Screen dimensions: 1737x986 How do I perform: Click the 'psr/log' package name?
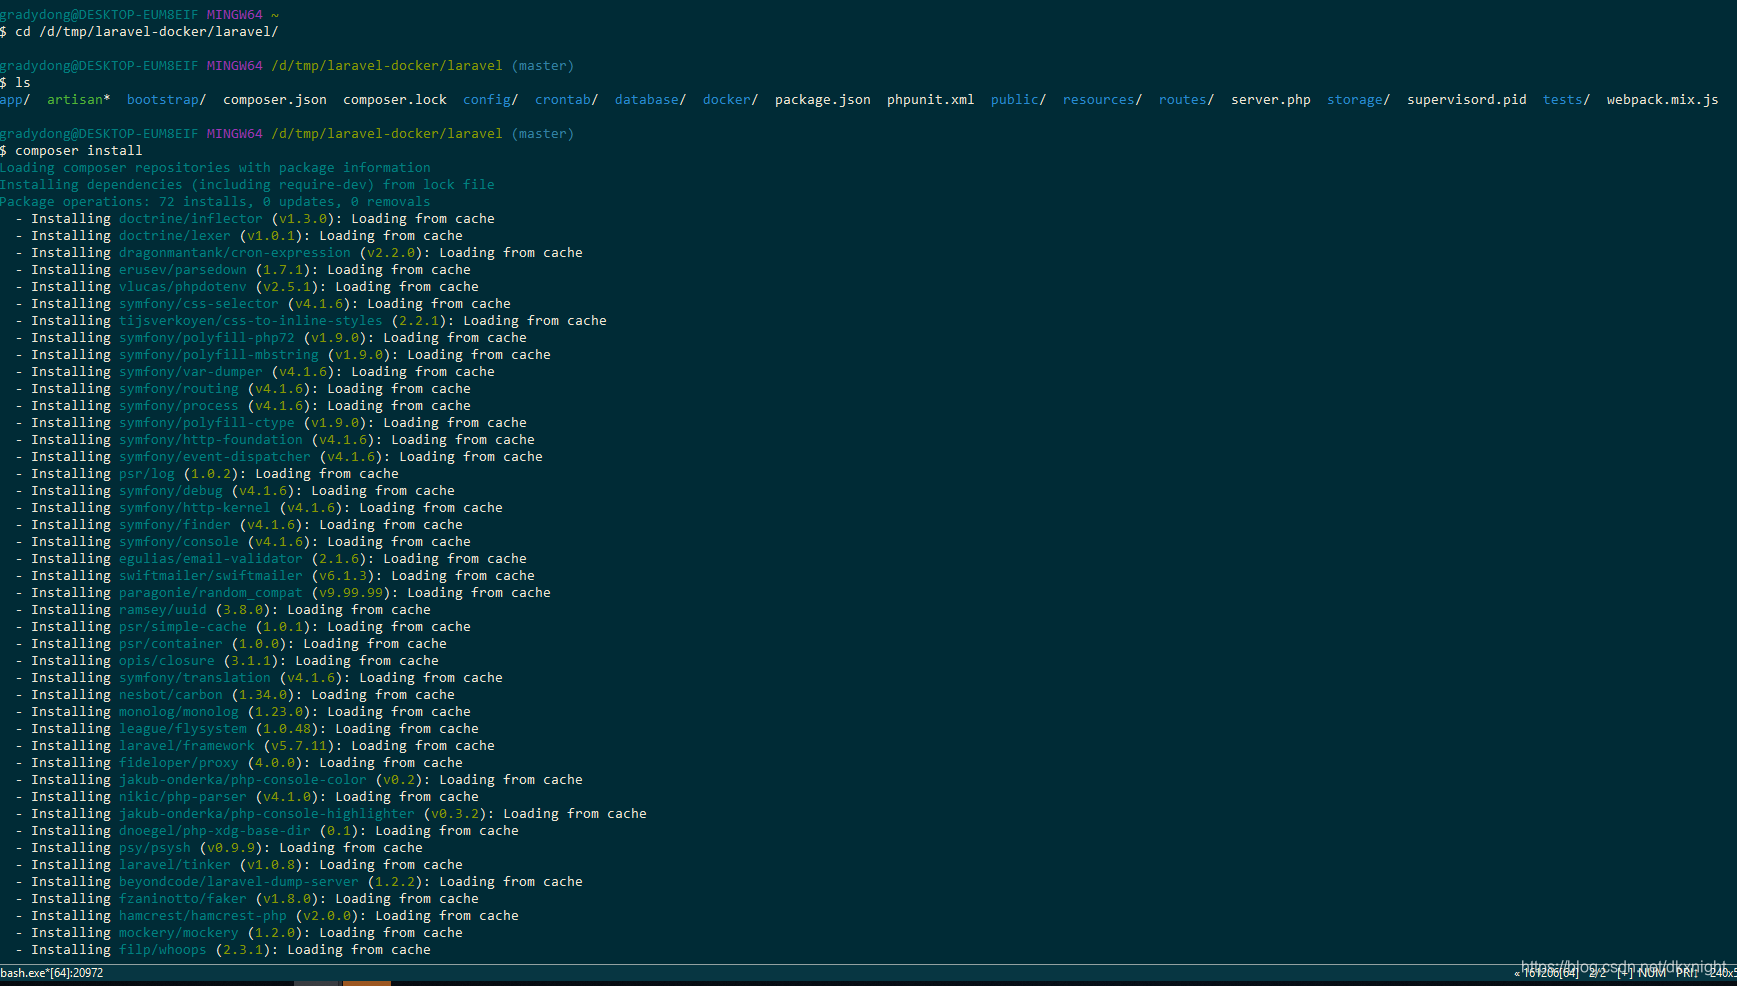coord(147,474)
